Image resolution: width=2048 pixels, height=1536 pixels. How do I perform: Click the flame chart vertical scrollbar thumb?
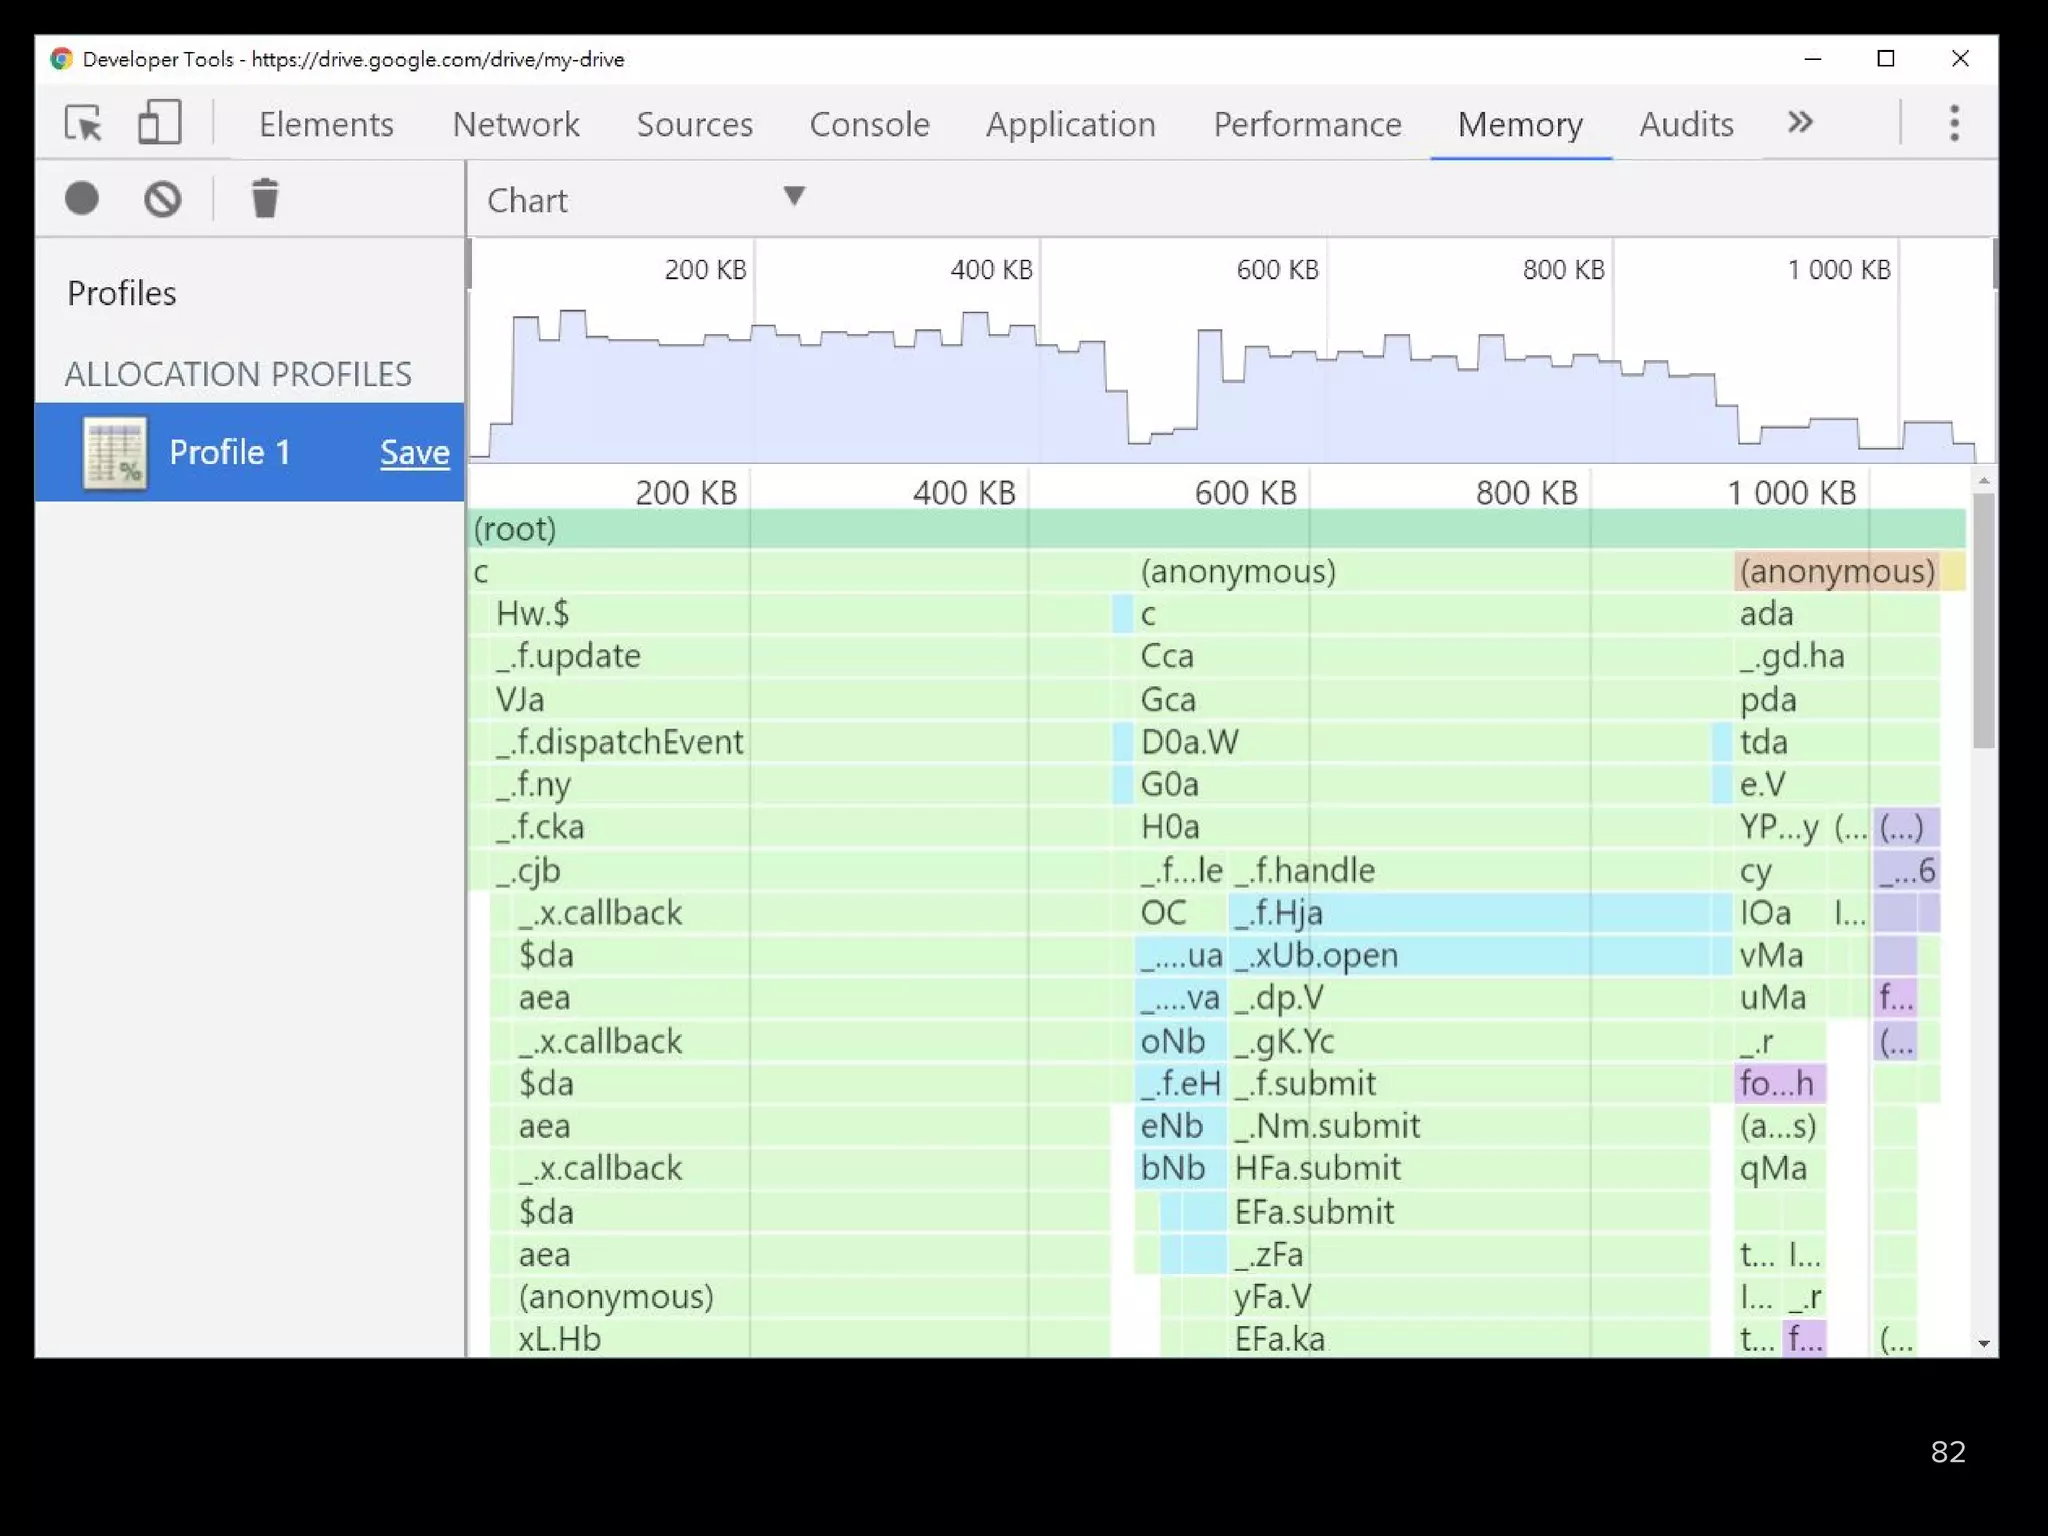tap(1984, 620)
